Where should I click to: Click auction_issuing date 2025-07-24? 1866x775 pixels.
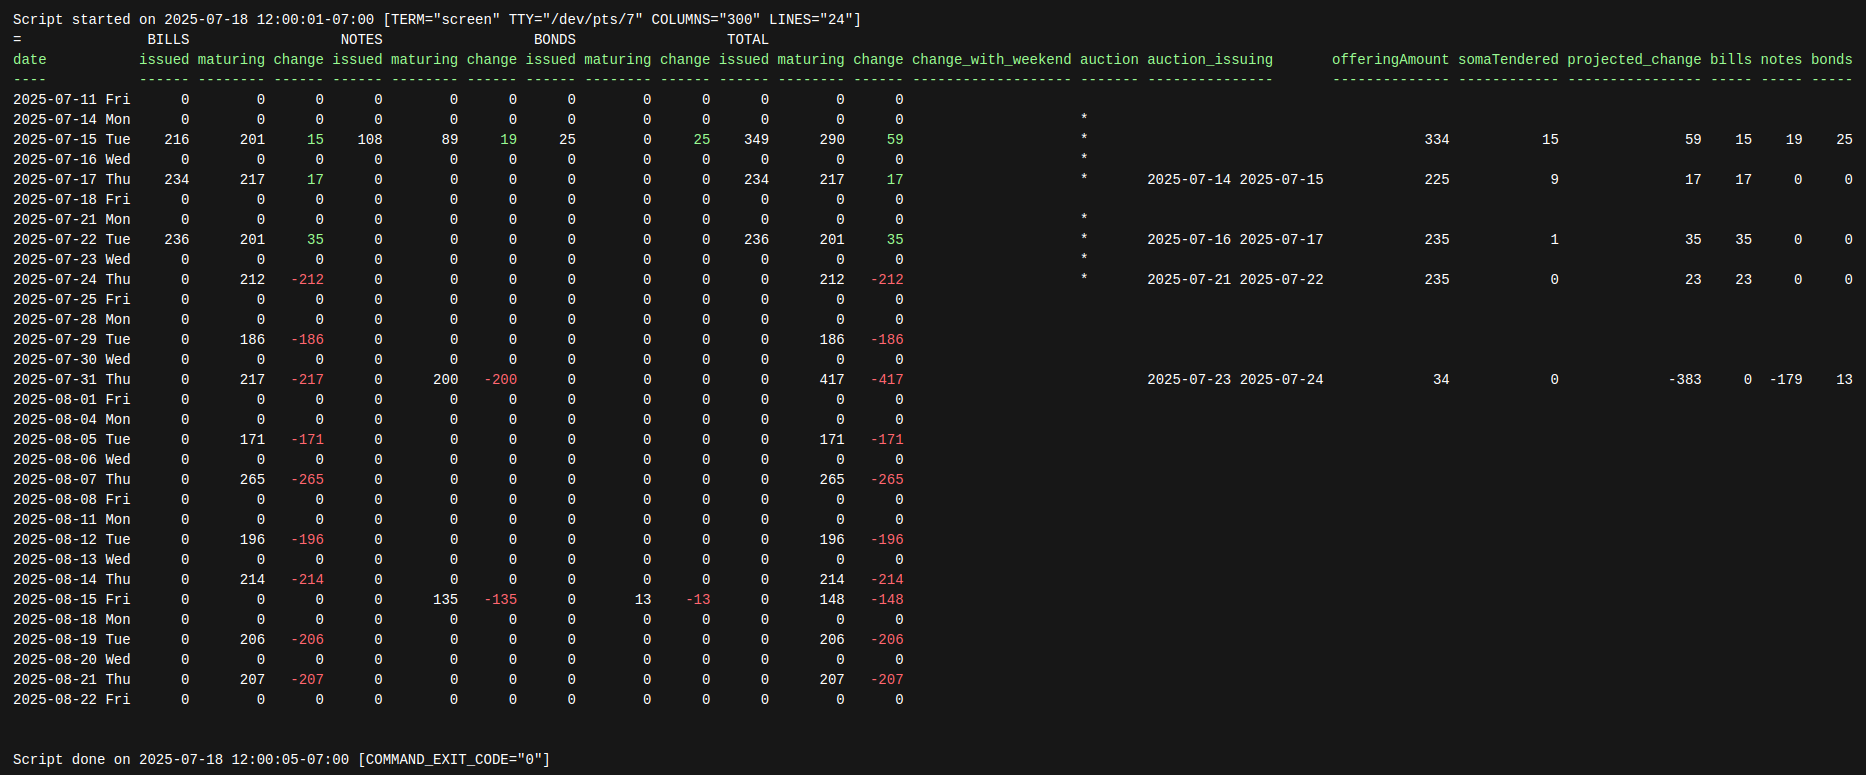[x=1282, y=380]
